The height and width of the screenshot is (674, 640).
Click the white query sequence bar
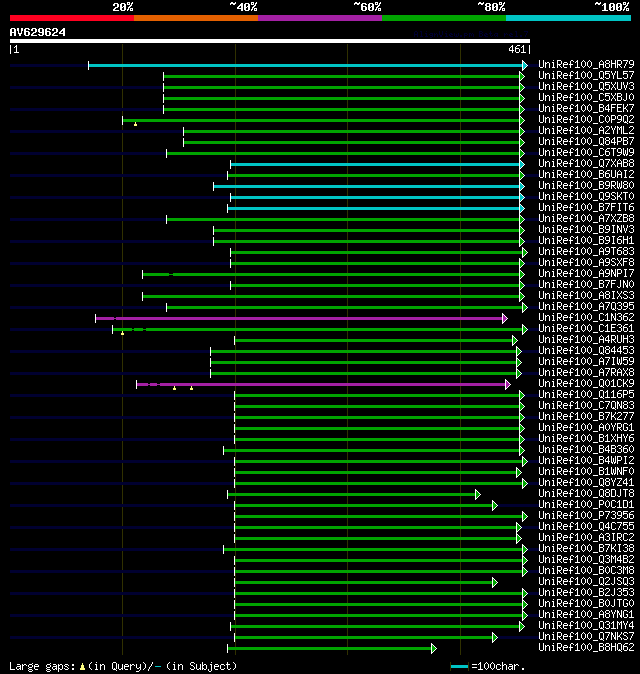point(270,41)
